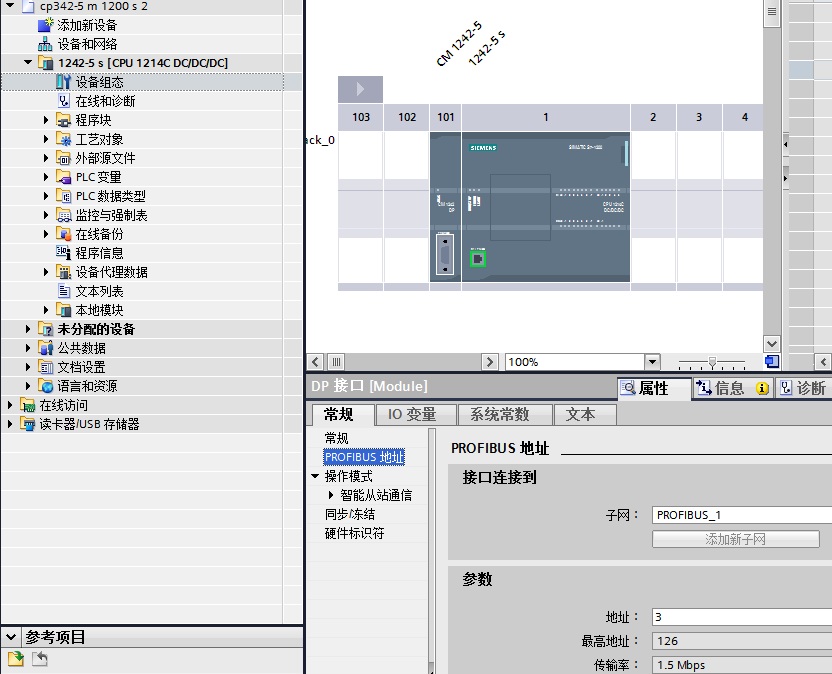832x674 pixels.
Task: Click the rack expand arrow button above slot 103
Action: [x=360, y=89]
